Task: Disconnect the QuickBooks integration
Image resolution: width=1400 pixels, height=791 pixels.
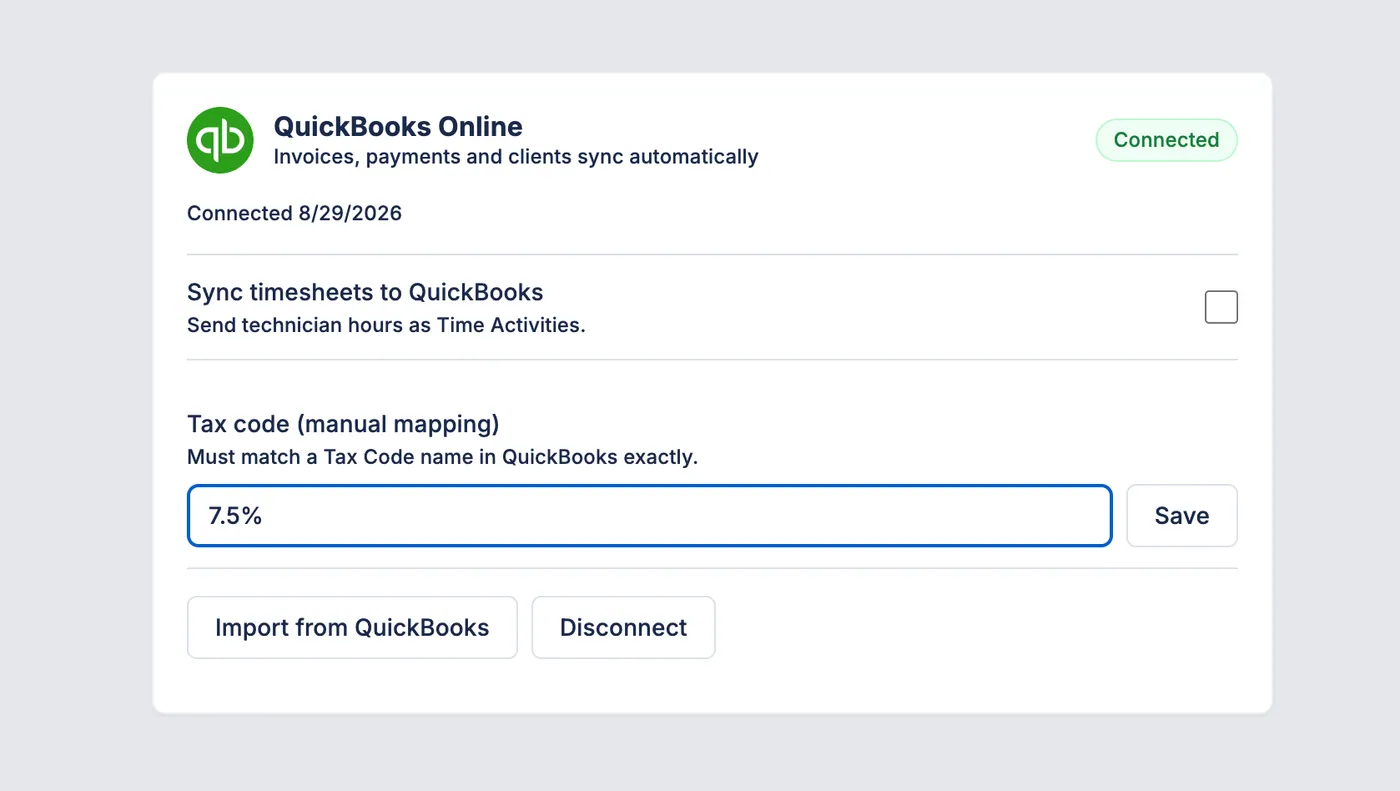Action: point(623,628)
